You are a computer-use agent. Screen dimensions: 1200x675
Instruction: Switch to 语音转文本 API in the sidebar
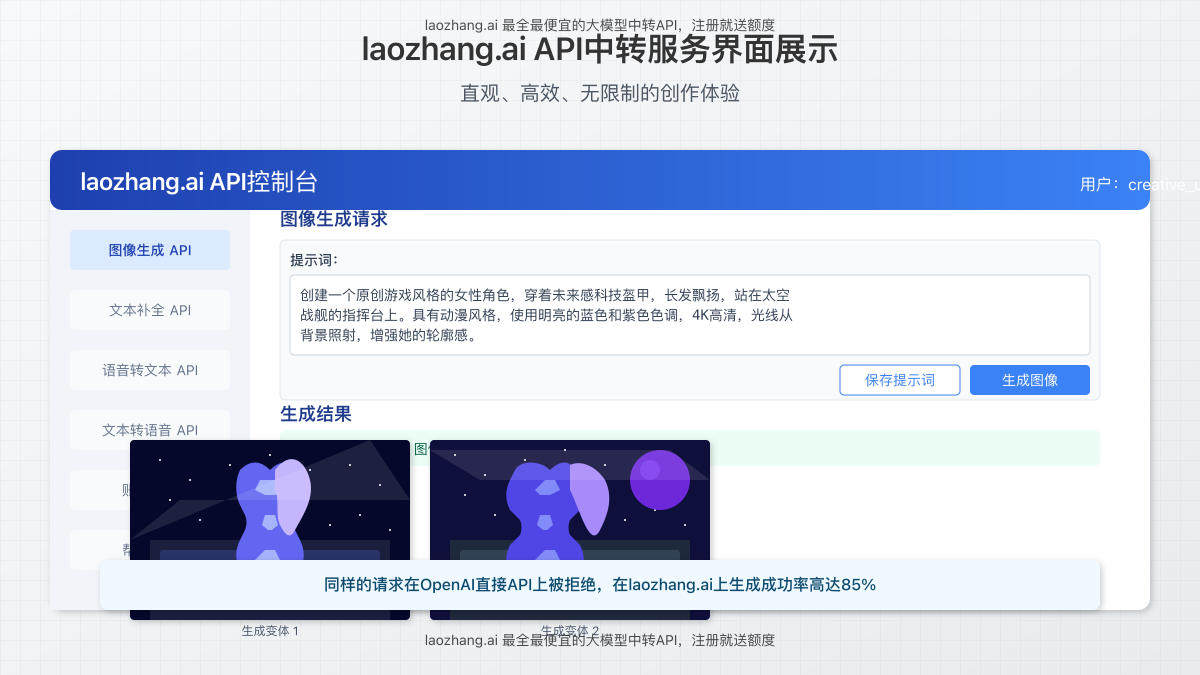150,370
